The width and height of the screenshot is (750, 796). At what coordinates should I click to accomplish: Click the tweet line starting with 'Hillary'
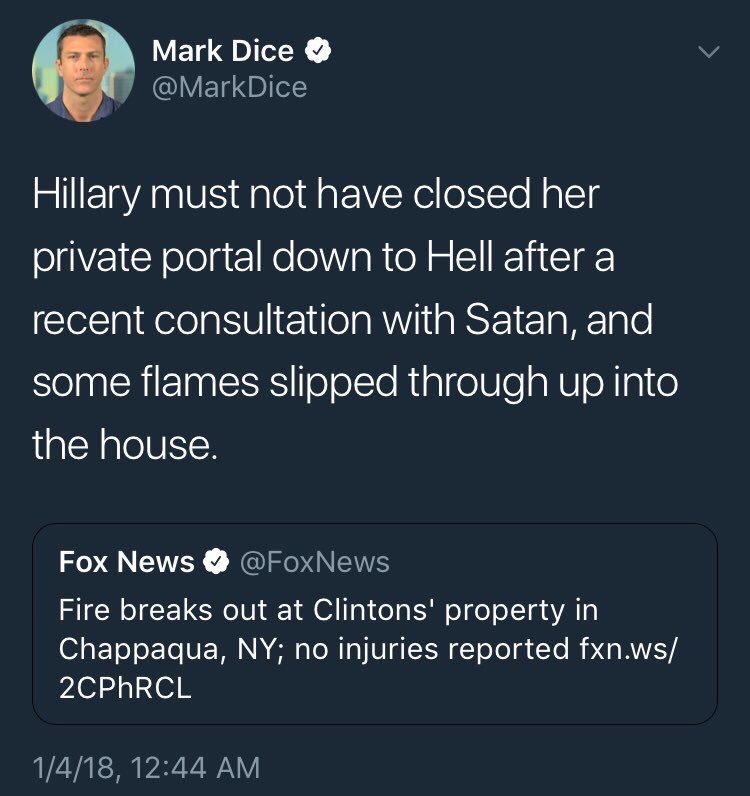click(316, 194)
